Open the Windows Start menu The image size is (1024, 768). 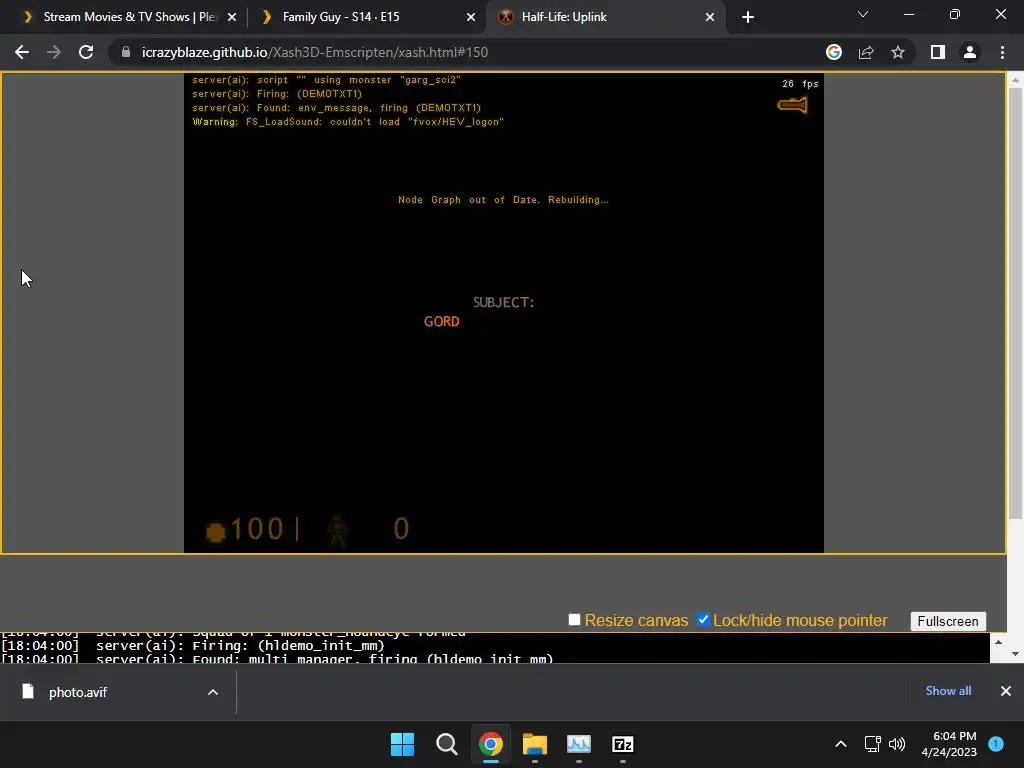[402, 744]
